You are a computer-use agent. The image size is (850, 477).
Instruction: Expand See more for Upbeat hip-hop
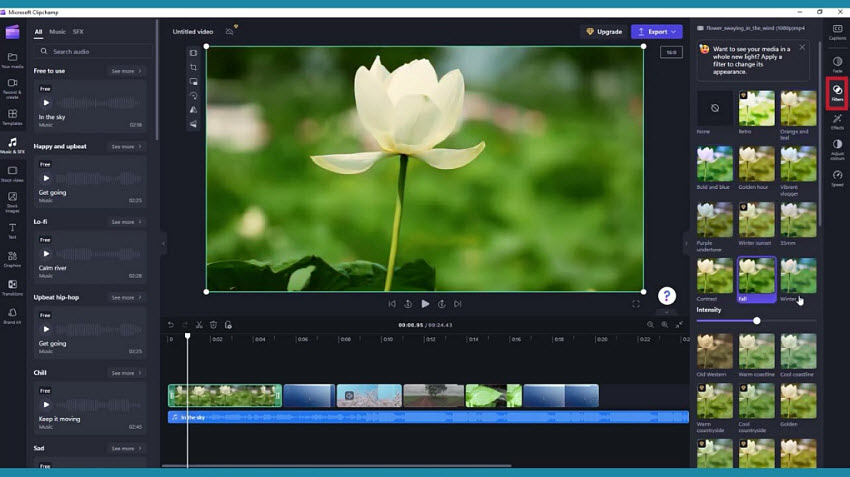pos(126,298)
